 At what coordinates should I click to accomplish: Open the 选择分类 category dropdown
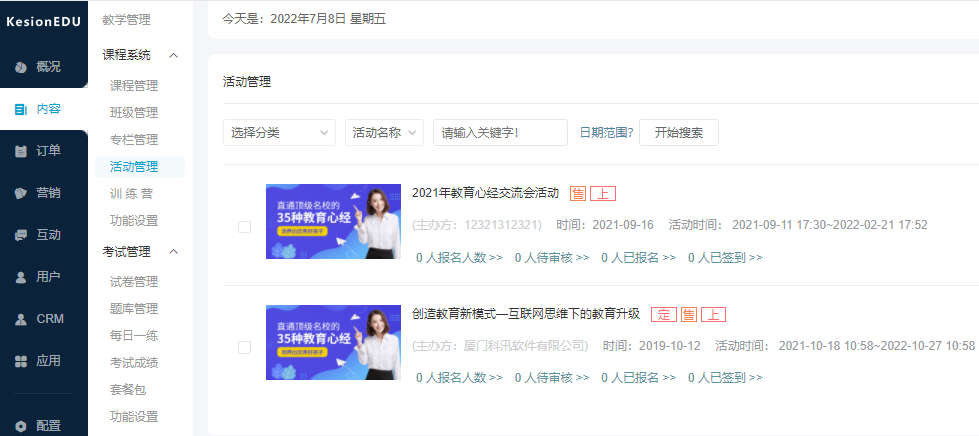tap(279, 133)
